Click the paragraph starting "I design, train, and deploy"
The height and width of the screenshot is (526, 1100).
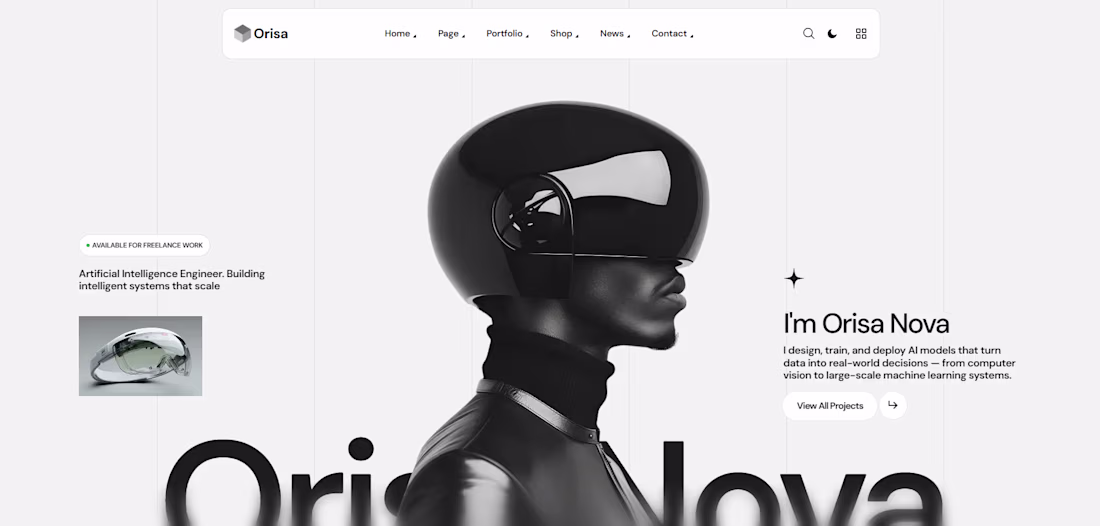899,363
